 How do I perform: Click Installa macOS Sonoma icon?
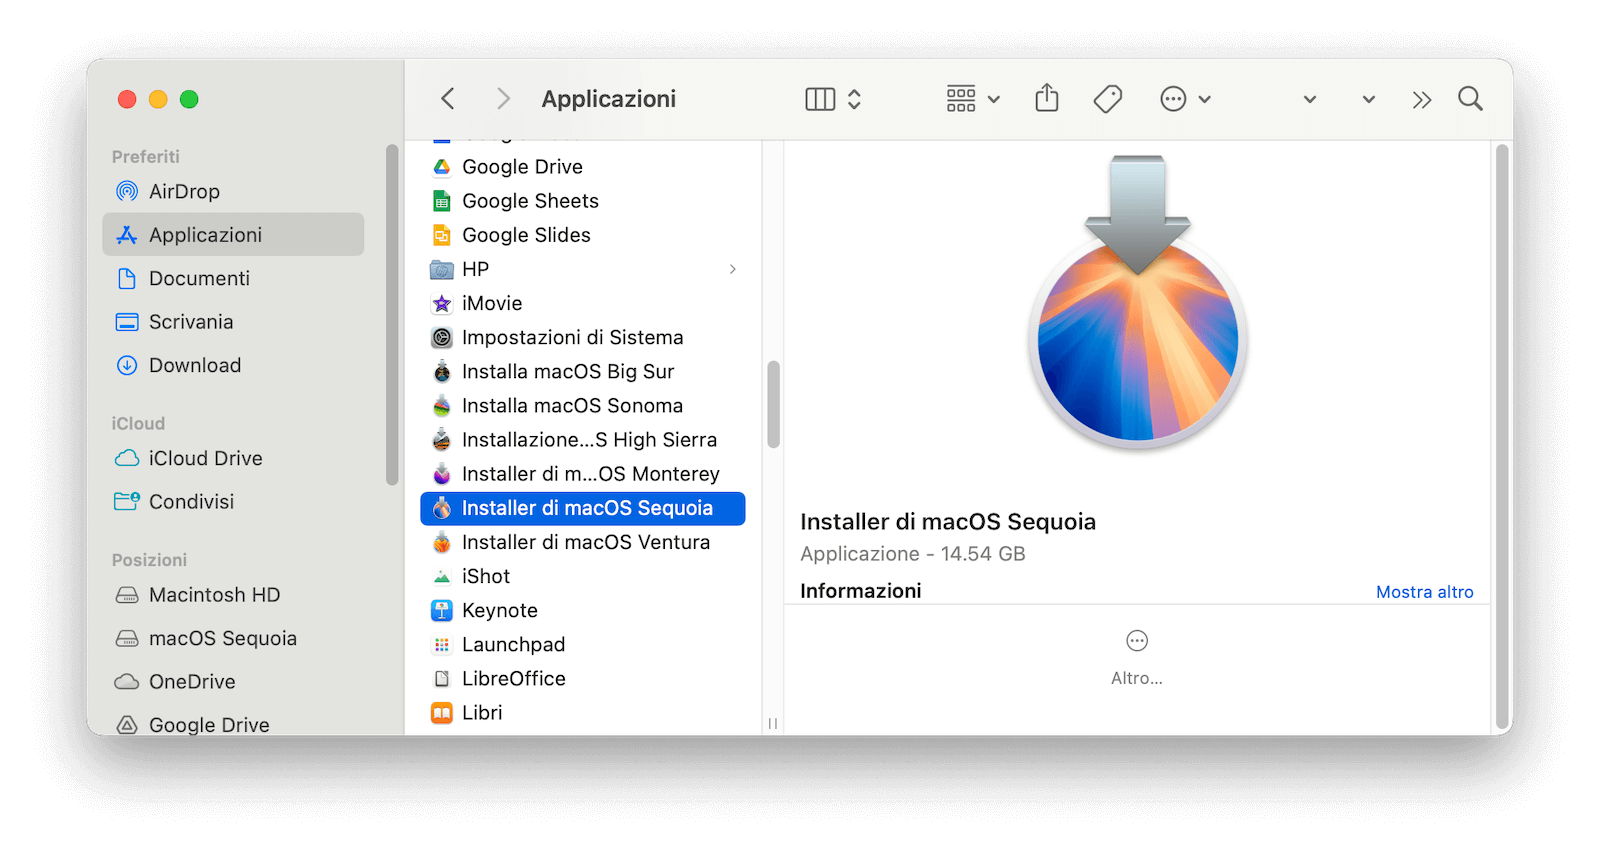pyautogui.click(x=442, y=406)
